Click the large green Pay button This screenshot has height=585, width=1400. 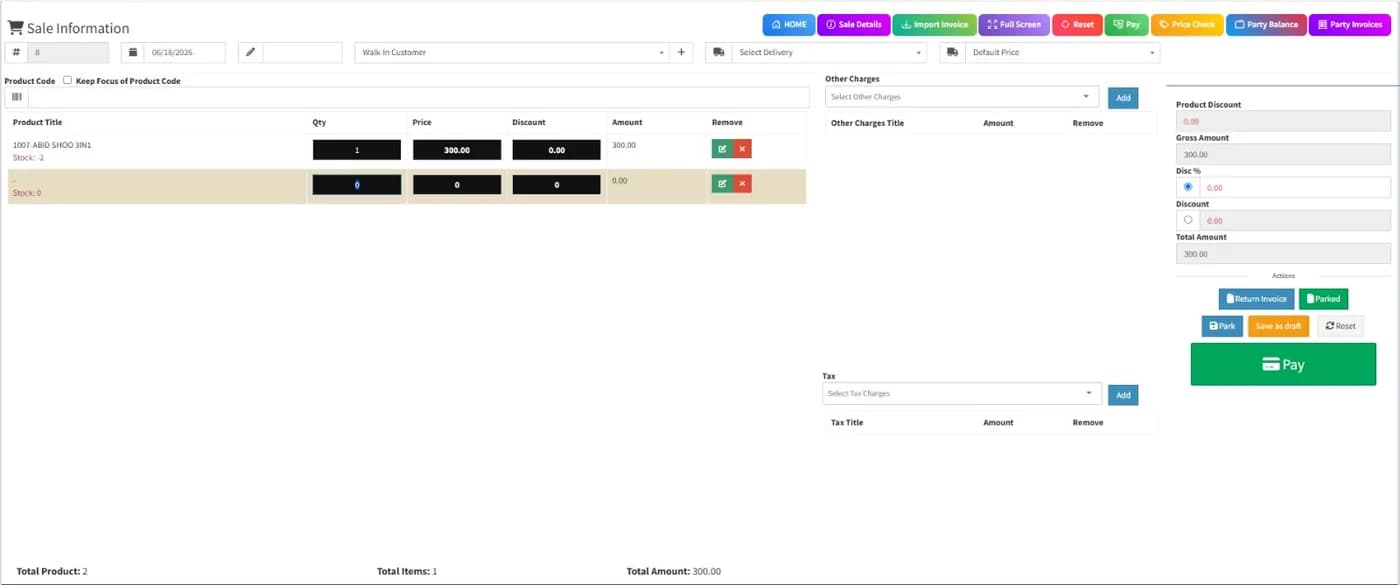point(1283,364)
